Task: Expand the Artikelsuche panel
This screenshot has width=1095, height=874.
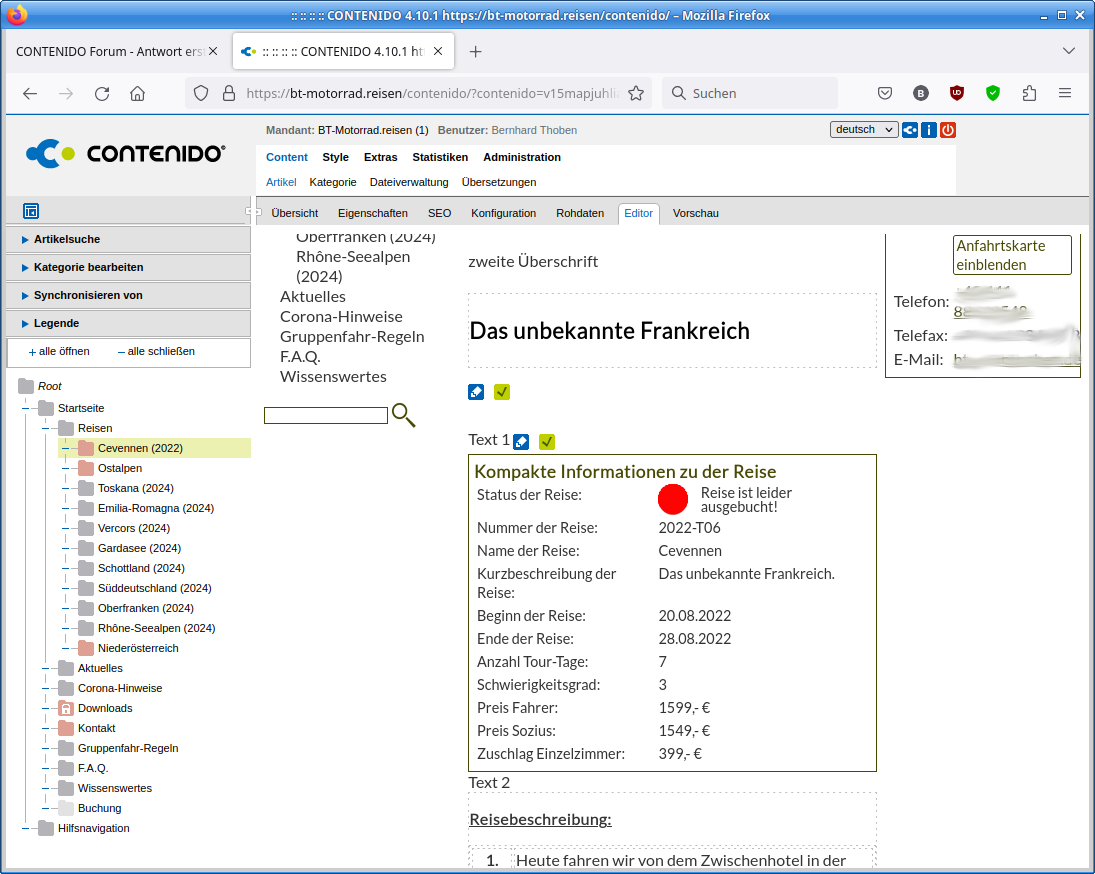Action: [x=66, y=239]
